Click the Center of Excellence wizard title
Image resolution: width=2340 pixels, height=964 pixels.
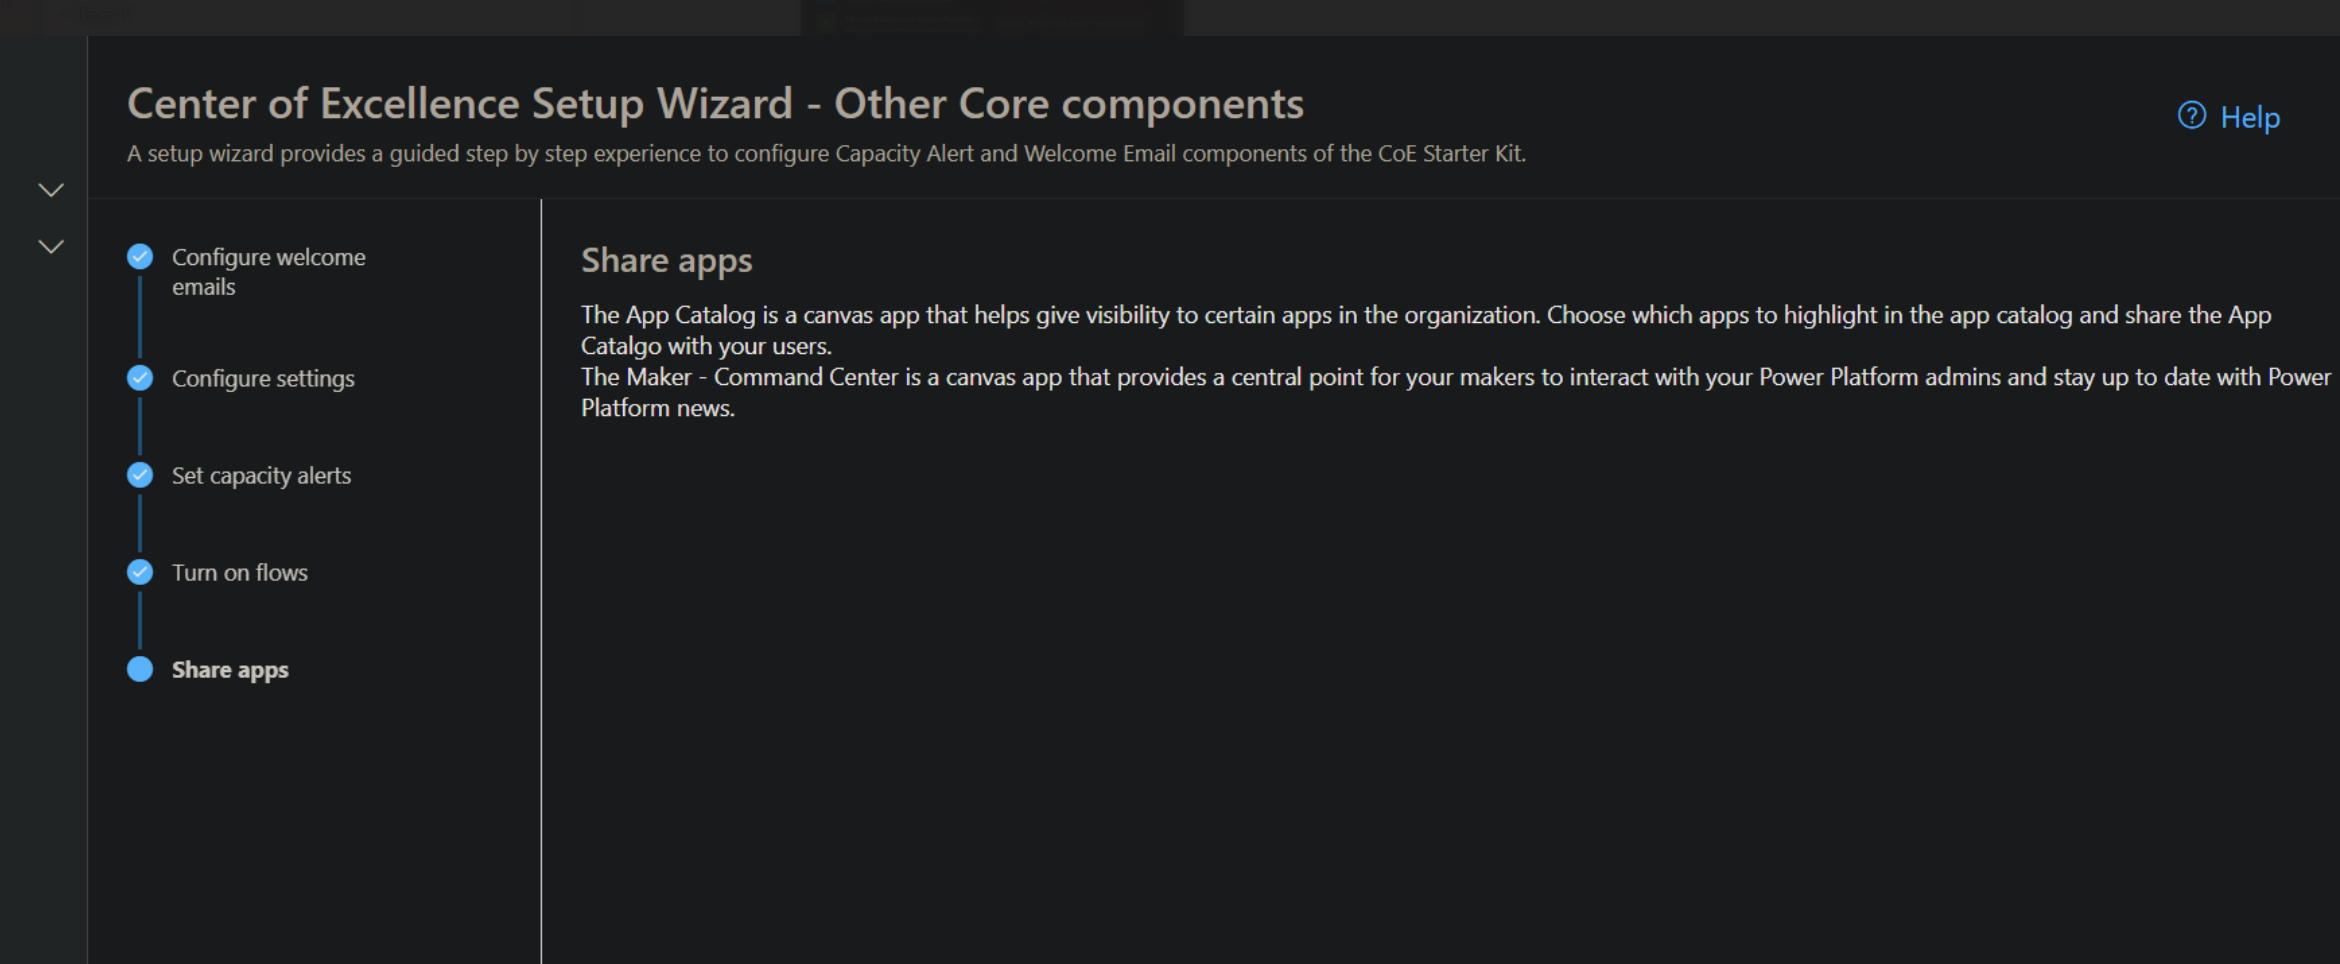[x=714, y=102]
